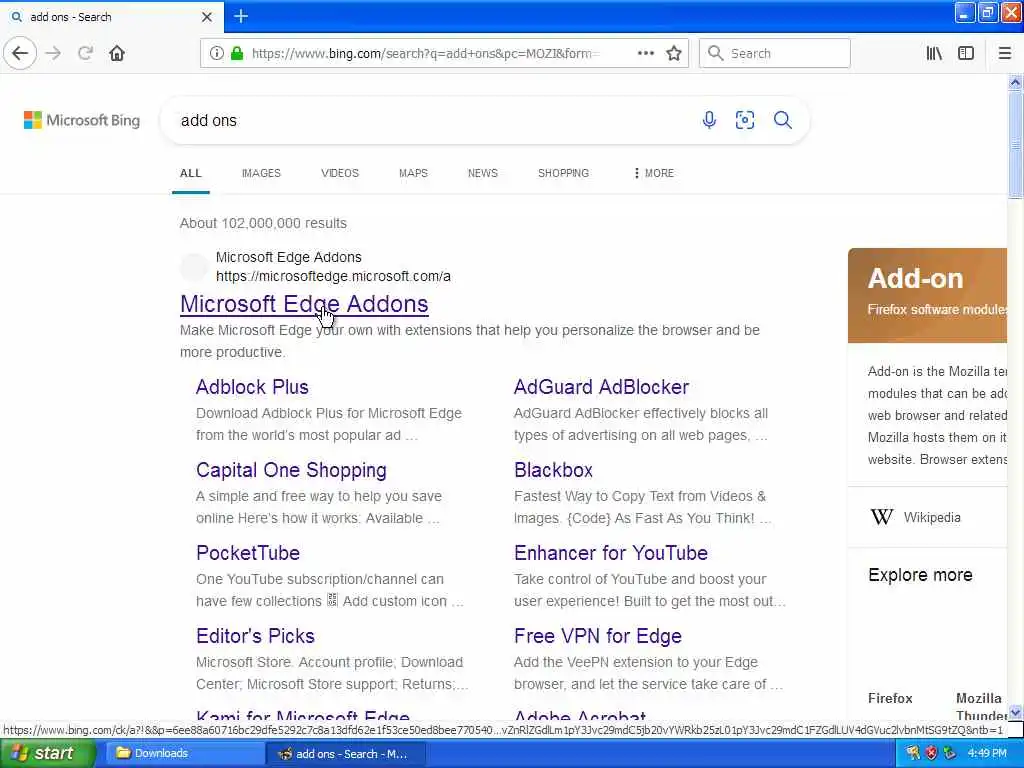Click the Microsoft Bing logo

tap(82, 120)
